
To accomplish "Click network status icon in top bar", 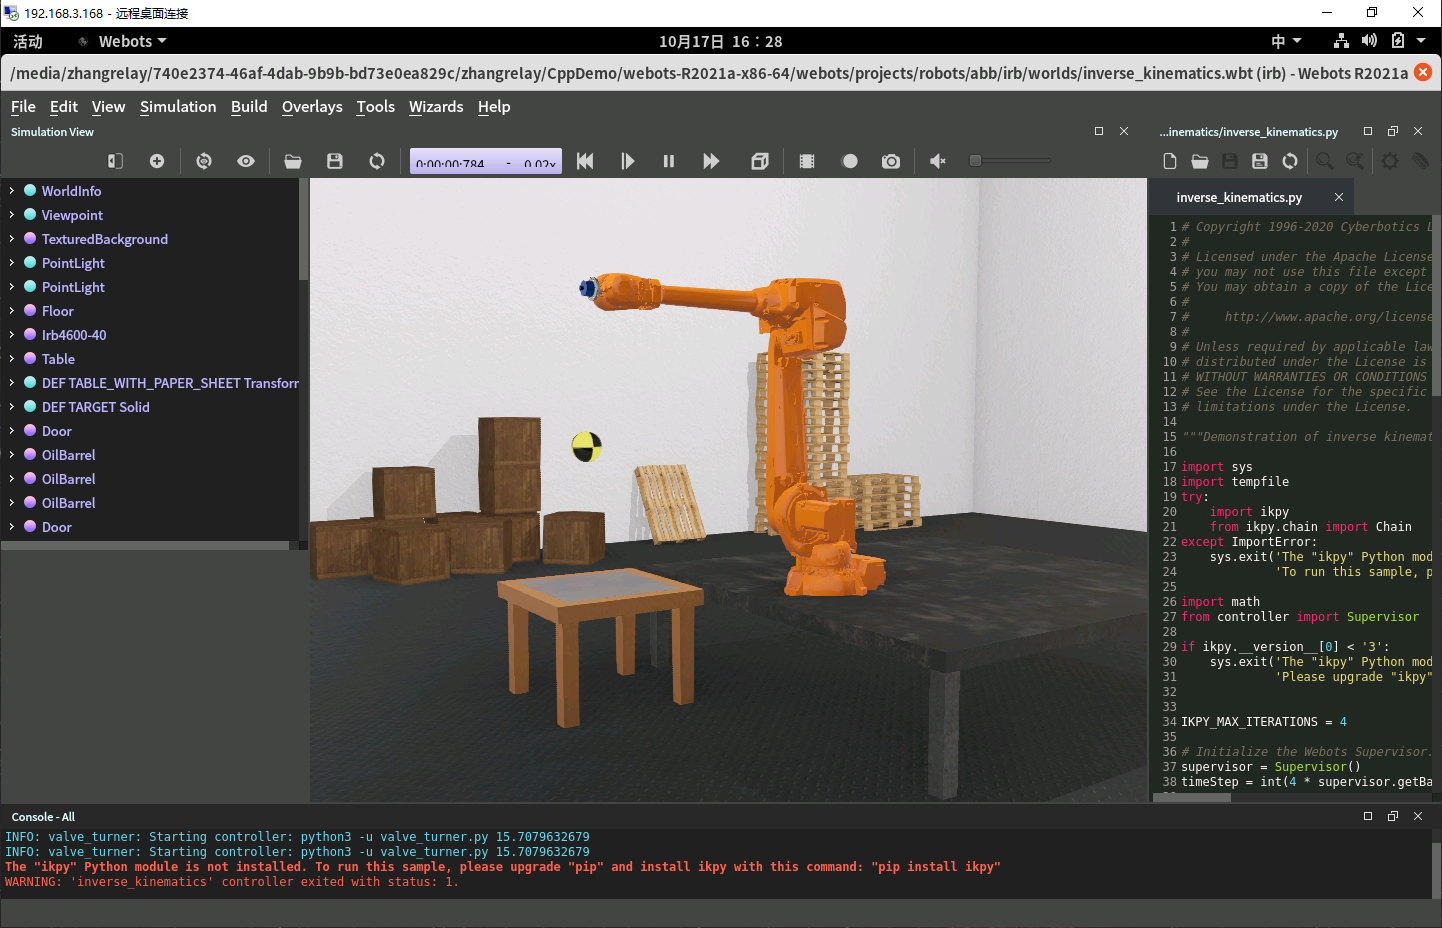I will pyautogui.click(x=1341, y=41).
